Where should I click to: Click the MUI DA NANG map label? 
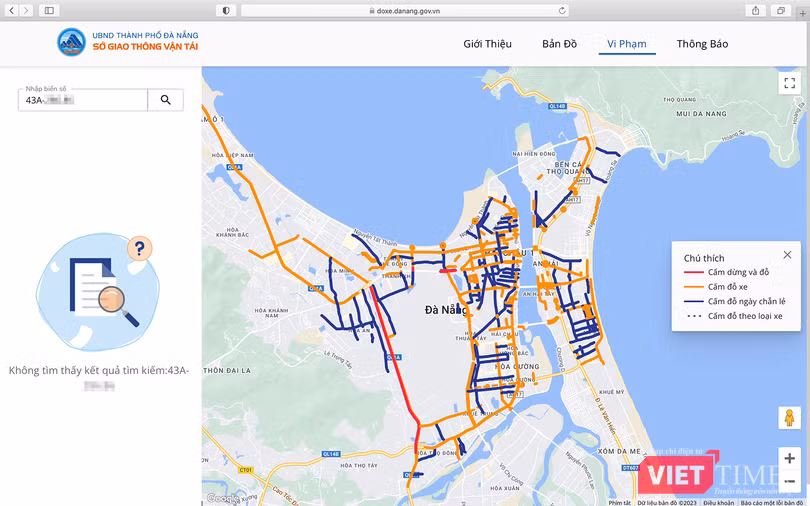tap(702, 114)
